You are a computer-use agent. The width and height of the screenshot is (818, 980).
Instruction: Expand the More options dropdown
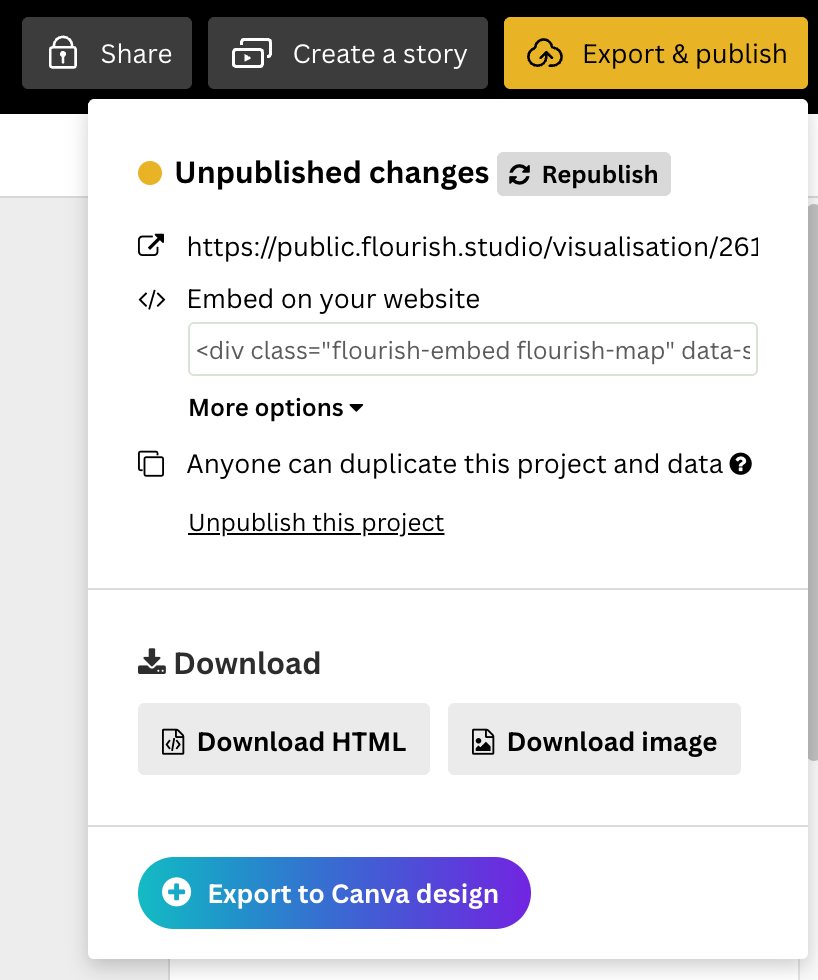[x=276, y=408]
